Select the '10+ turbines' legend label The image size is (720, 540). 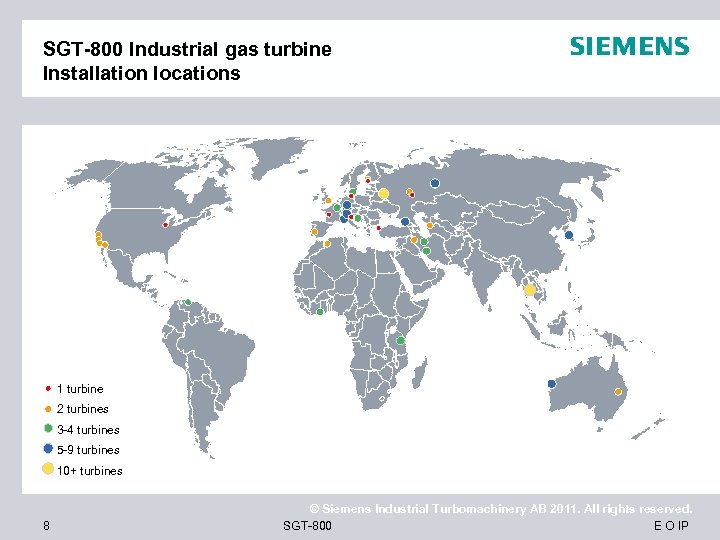[x=90, y=470]
